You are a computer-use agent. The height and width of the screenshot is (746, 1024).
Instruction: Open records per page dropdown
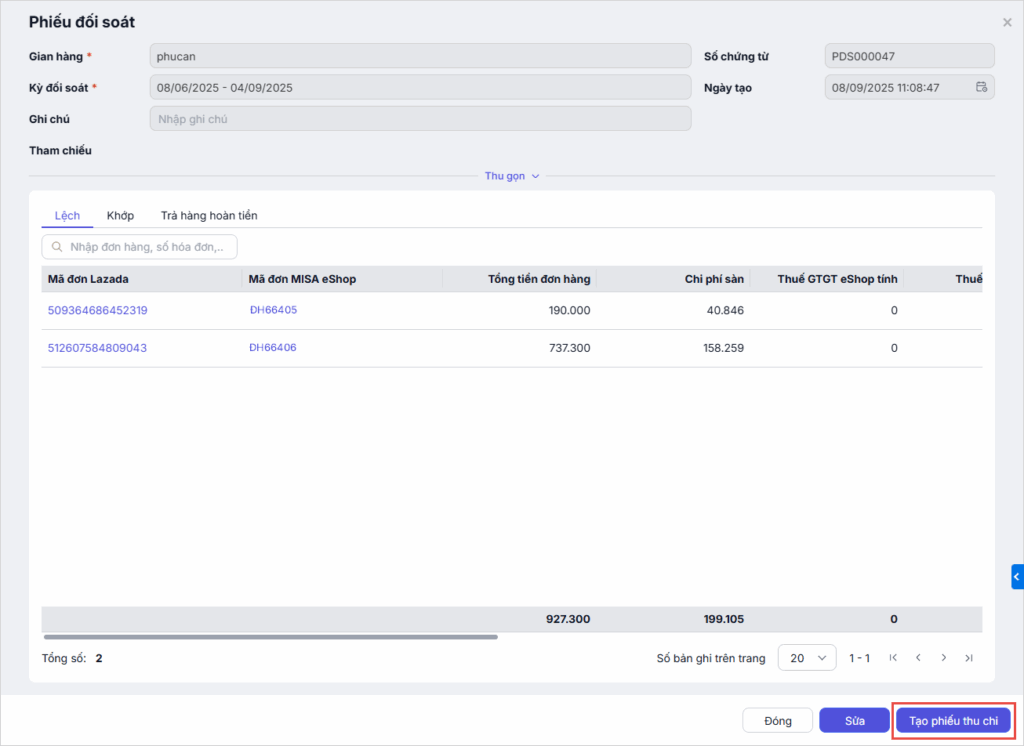coord(806,658)
